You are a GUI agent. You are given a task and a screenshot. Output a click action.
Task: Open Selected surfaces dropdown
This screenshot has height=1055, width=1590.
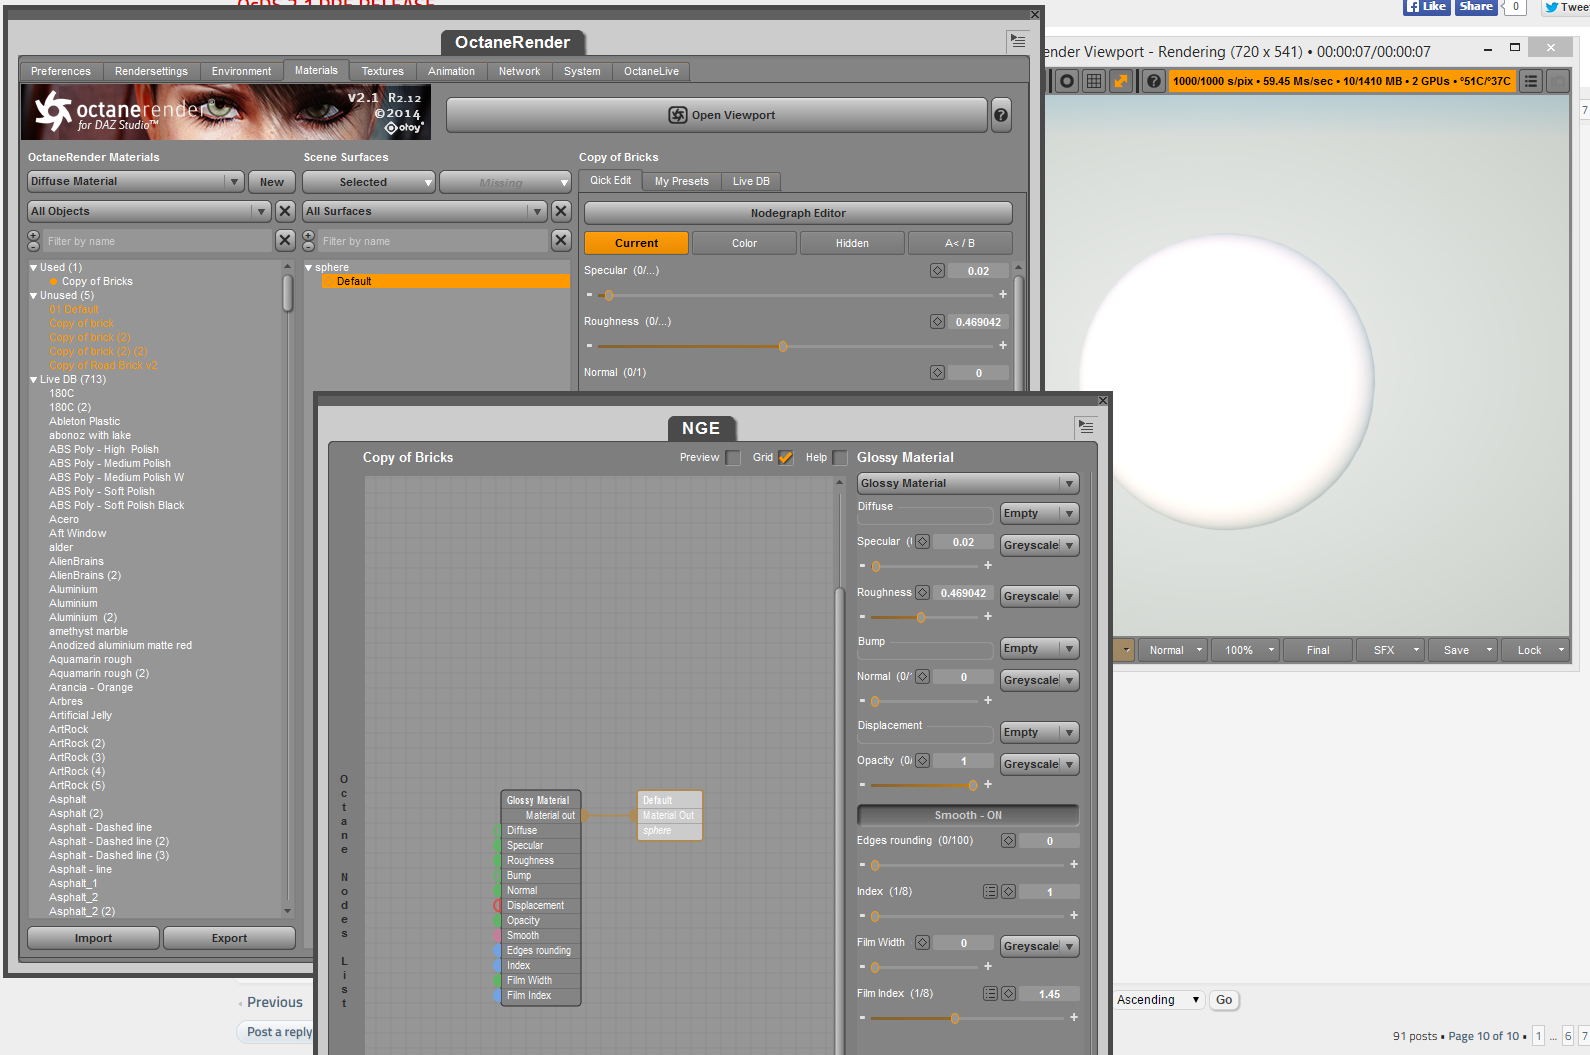369,182
